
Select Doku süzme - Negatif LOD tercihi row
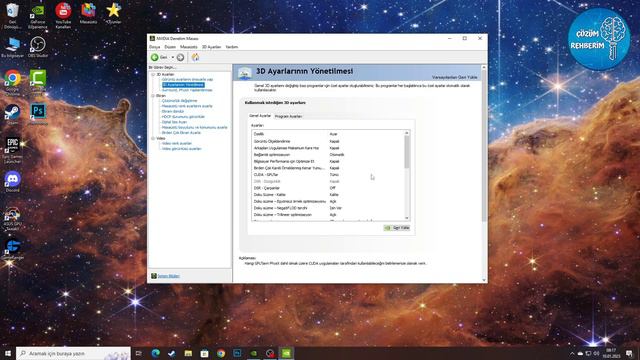[x=329, y=208]
